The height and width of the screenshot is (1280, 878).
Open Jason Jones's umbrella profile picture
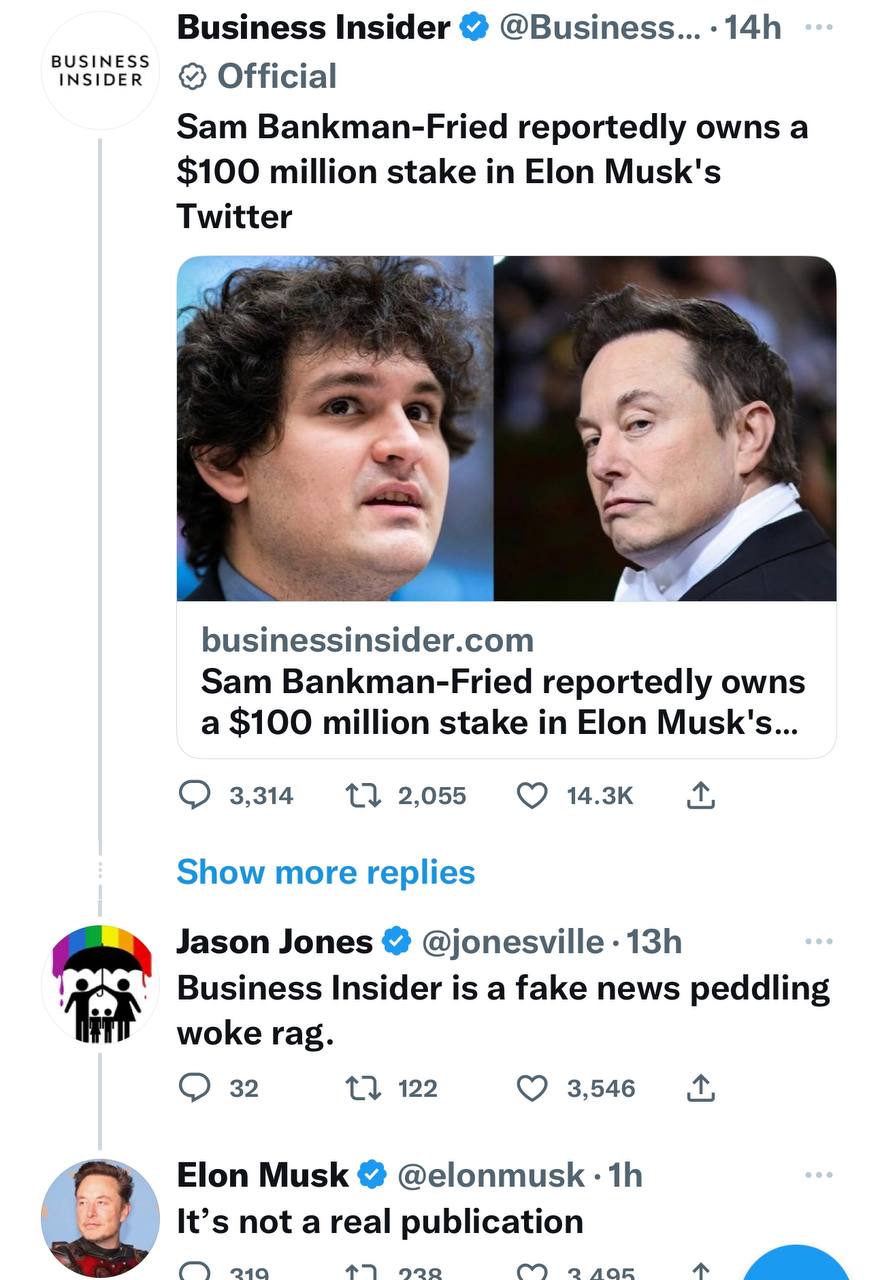pyautogui.click(x=99, y=985)
